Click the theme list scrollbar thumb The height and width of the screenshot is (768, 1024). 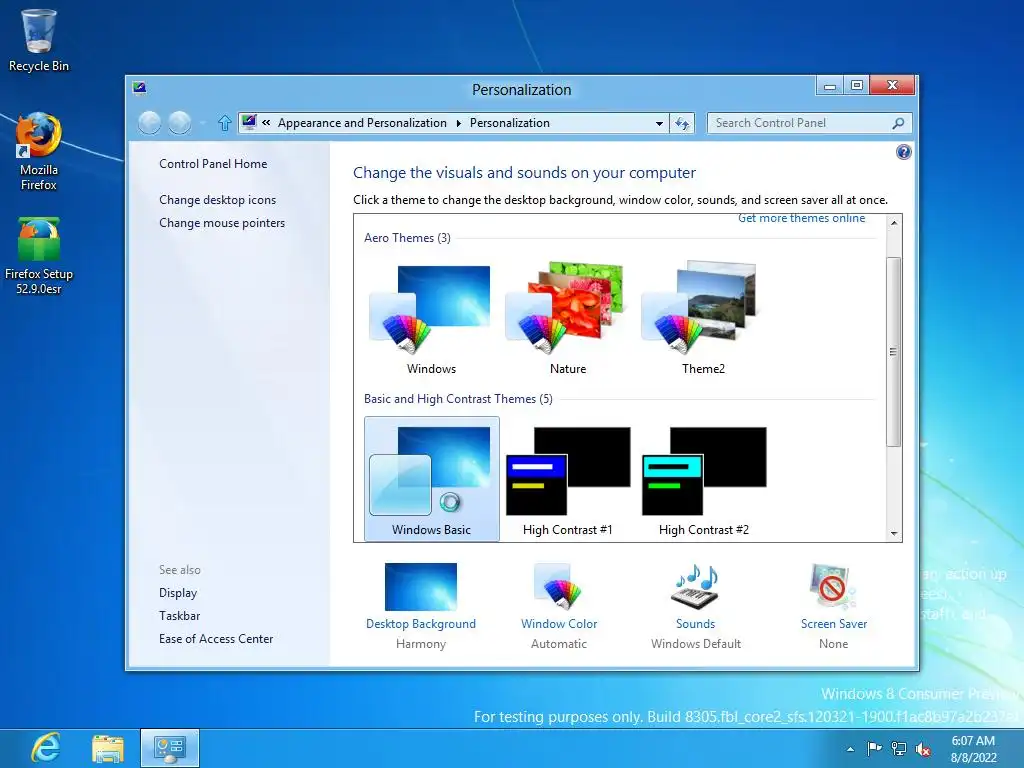click(x=893, y=352)
